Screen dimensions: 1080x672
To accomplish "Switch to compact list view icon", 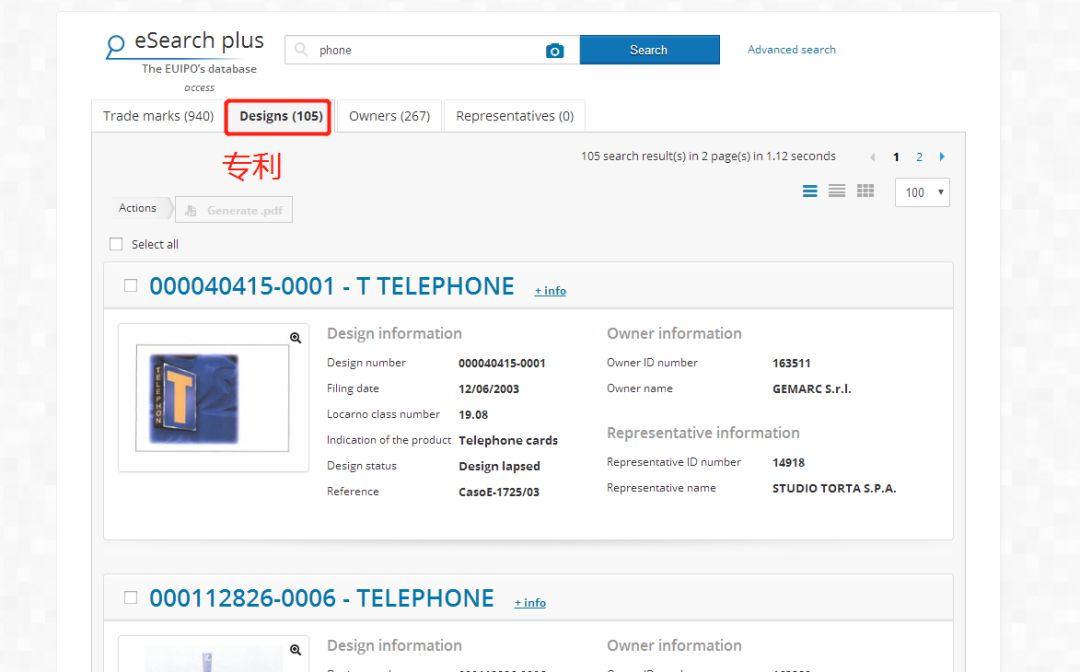I will coord(837,191).
